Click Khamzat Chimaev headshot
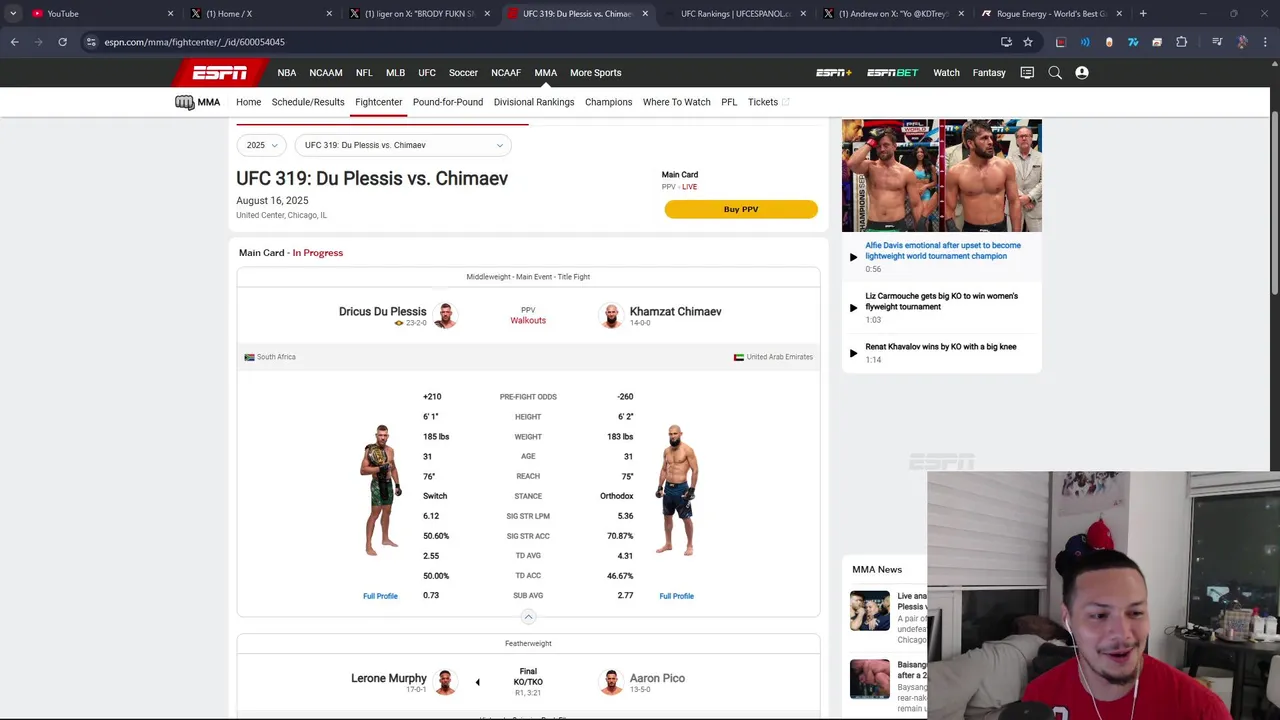 pyautogui.click(x=611, y=315)
